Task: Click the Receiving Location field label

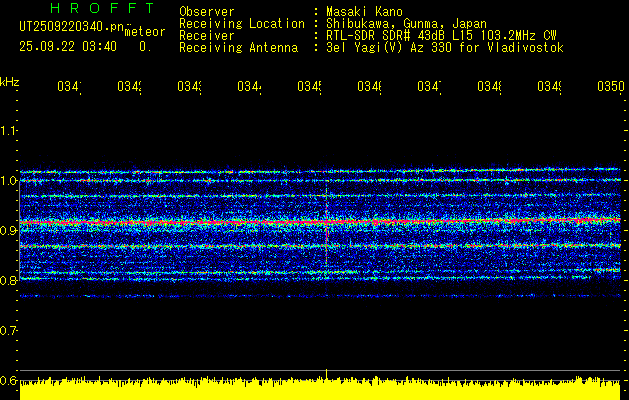Action: click(x=241, y=24)
